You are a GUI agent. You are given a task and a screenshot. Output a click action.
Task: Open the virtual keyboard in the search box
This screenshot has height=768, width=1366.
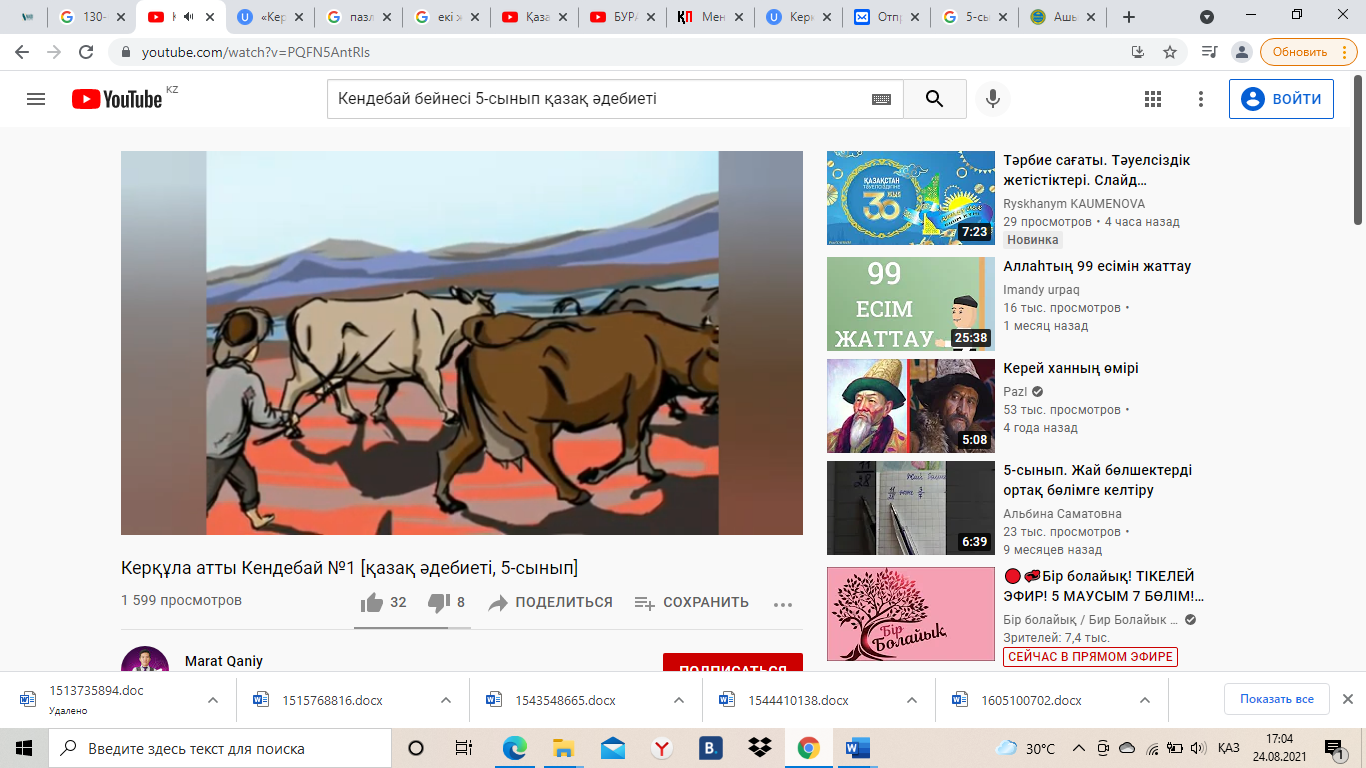[881, 99]
